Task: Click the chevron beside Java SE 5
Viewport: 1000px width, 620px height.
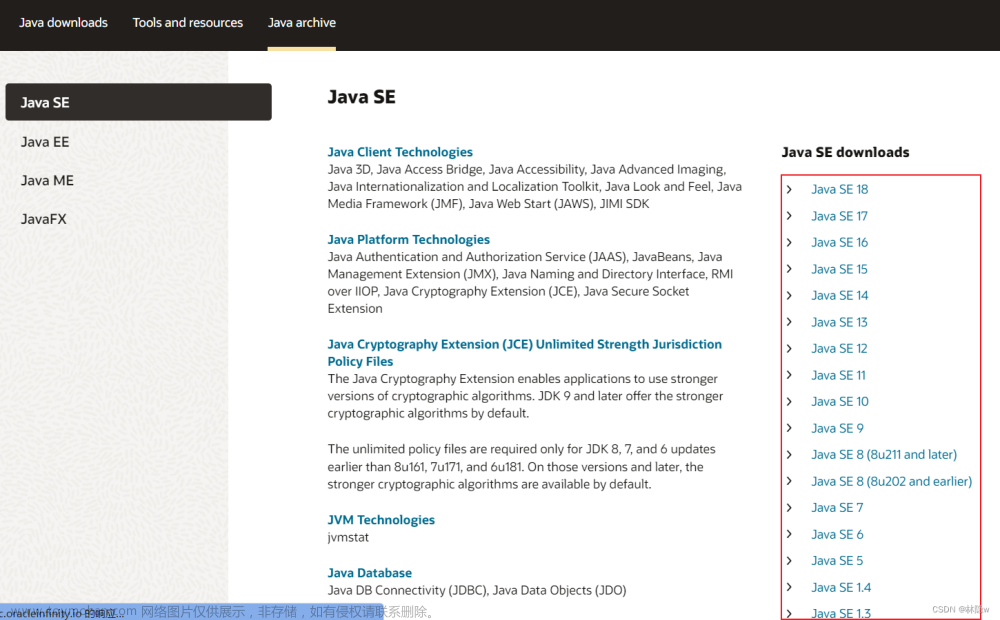Action: coord(790,561)
